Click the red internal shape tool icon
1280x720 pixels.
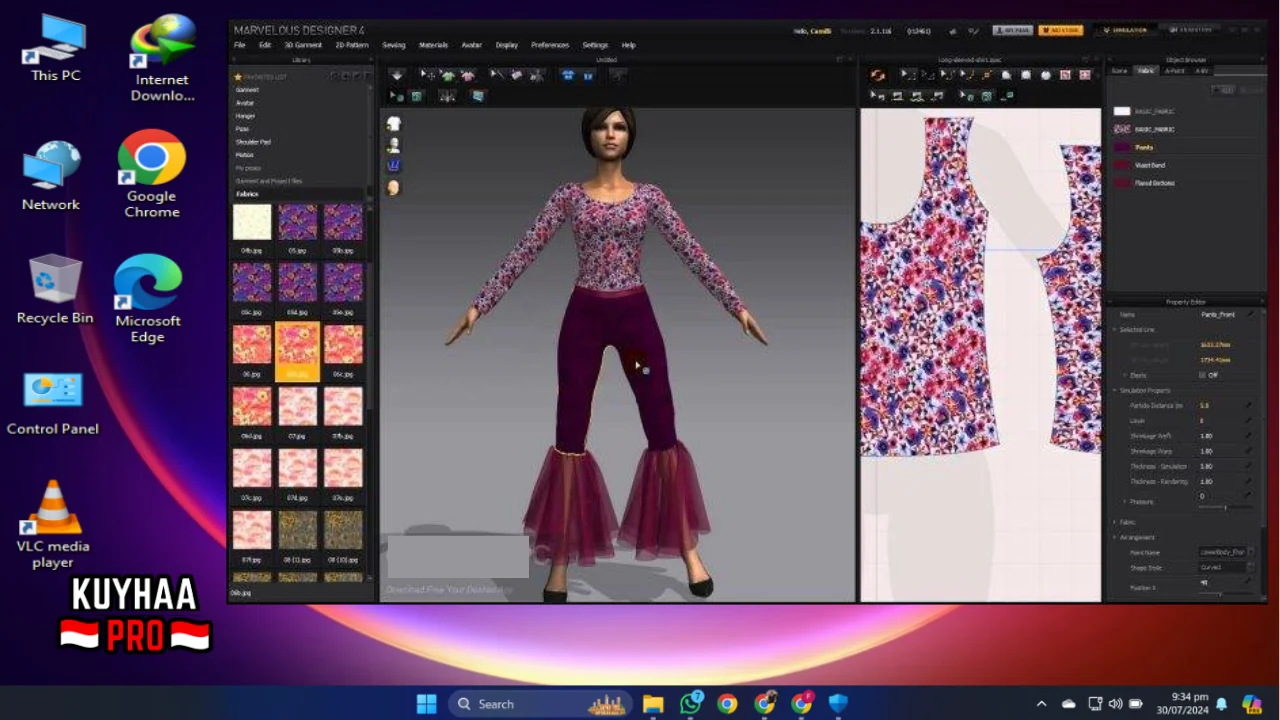point(1065,75)
